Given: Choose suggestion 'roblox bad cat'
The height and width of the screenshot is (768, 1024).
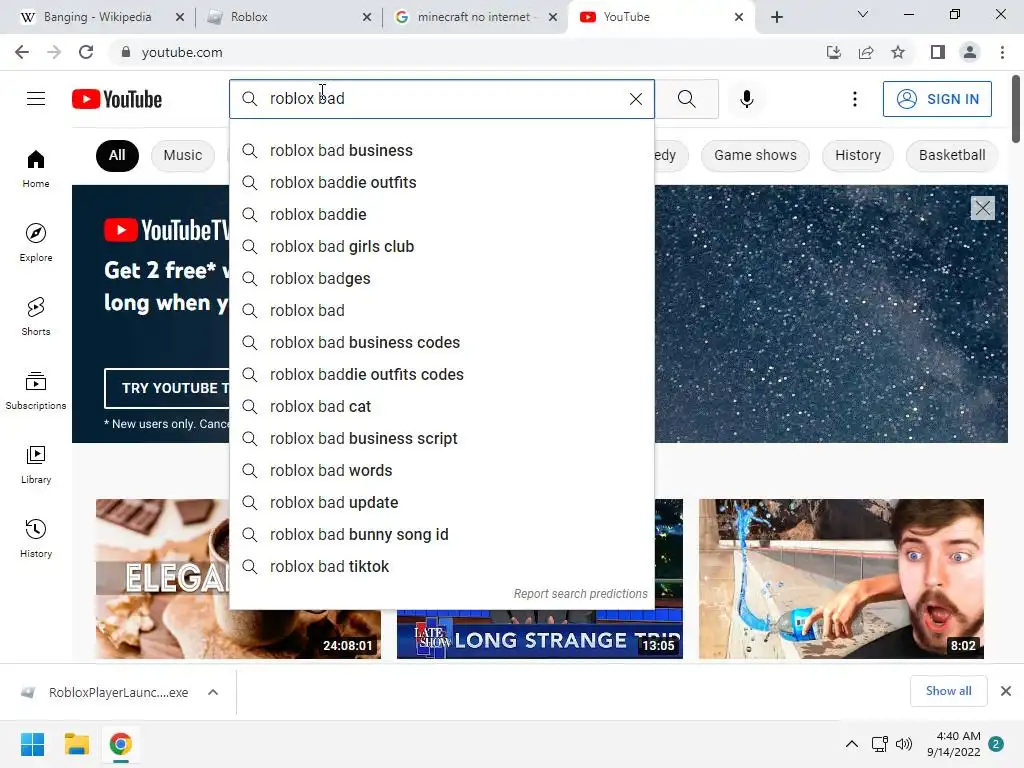Looking at the screenshot, I should (x=441, y=406).
